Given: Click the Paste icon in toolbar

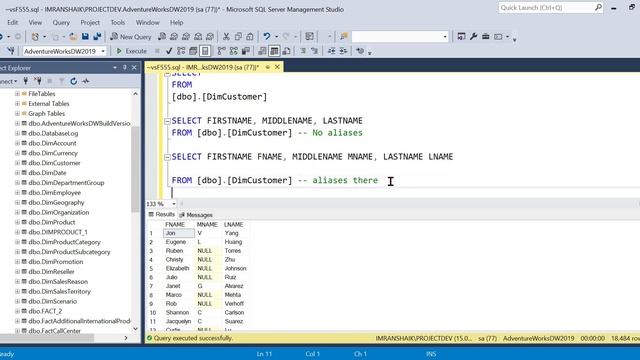Looking at the screenshot, I should [250, 37].
